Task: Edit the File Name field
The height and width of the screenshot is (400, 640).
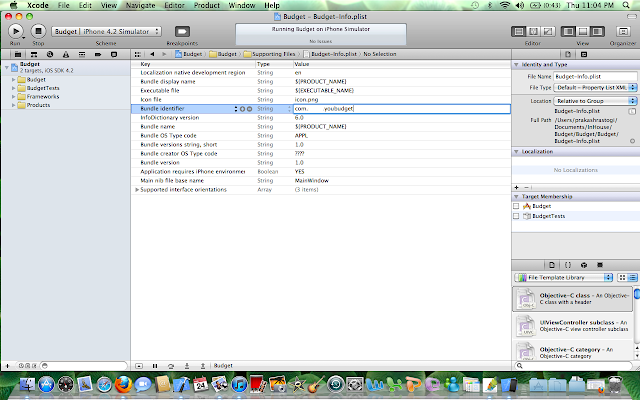Action: coord(595,76)
